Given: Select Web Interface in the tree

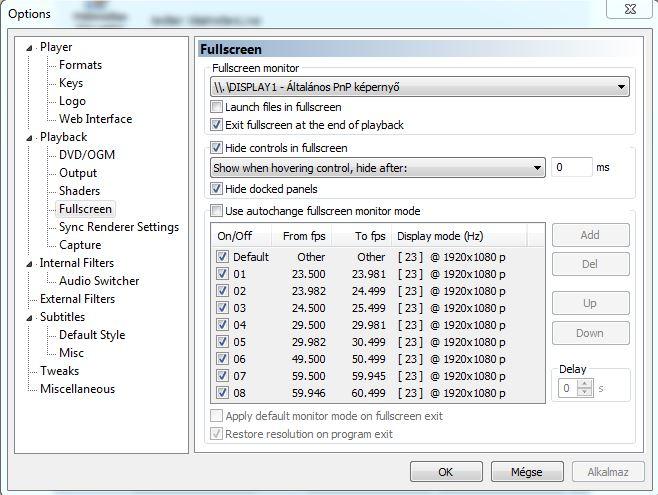Looking at the screenshot, I should (x=95, y=119).
